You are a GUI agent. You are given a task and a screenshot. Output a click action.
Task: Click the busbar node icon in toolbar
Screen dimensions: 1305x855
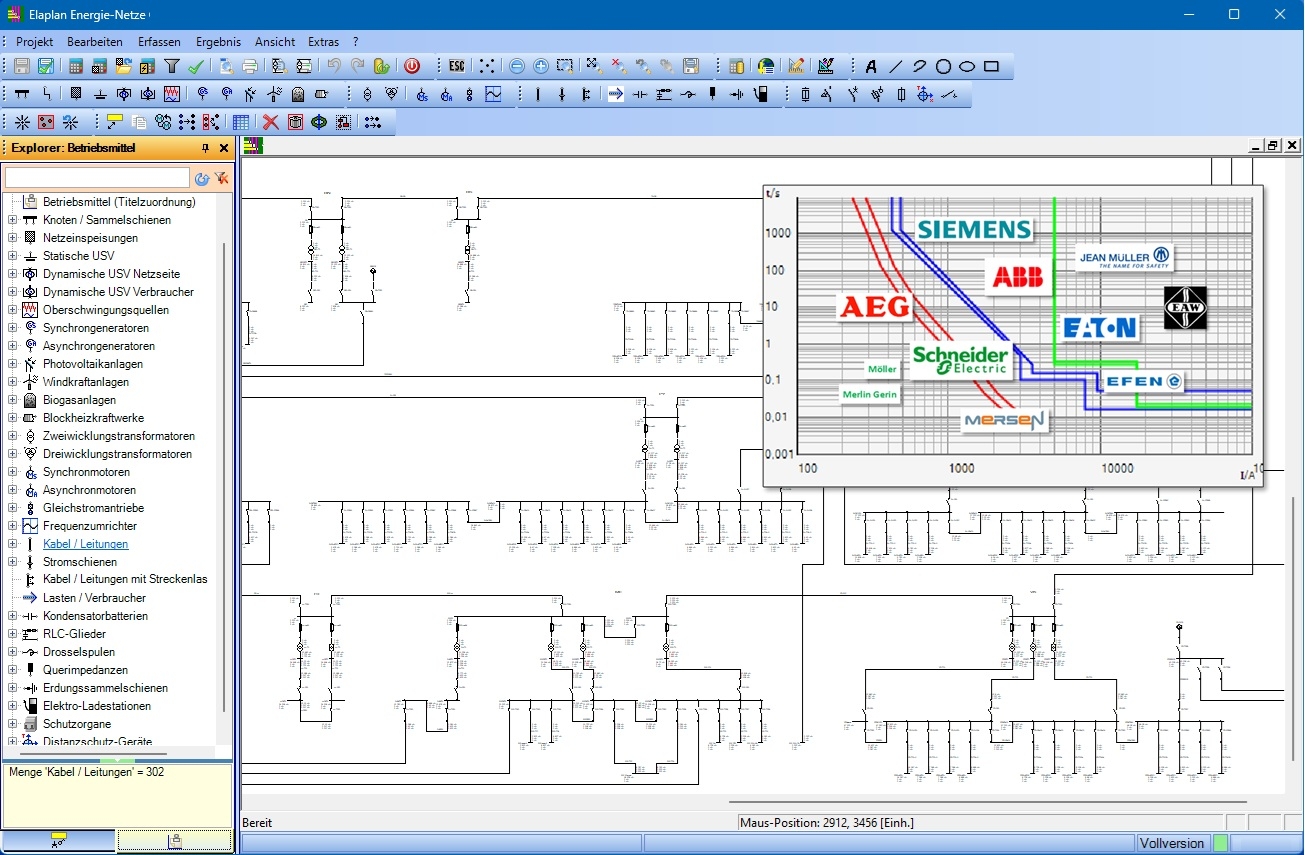pos(22,95)
